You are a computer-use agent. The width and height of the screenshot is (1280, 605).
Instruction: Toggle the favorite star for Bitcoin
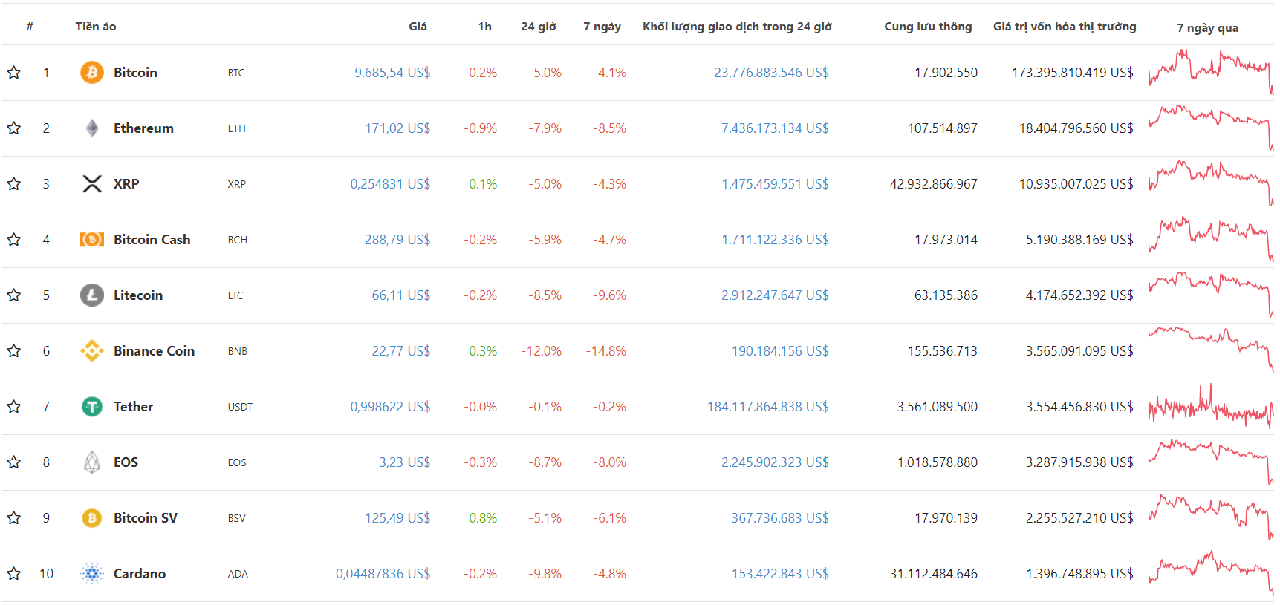coord(14,73)
